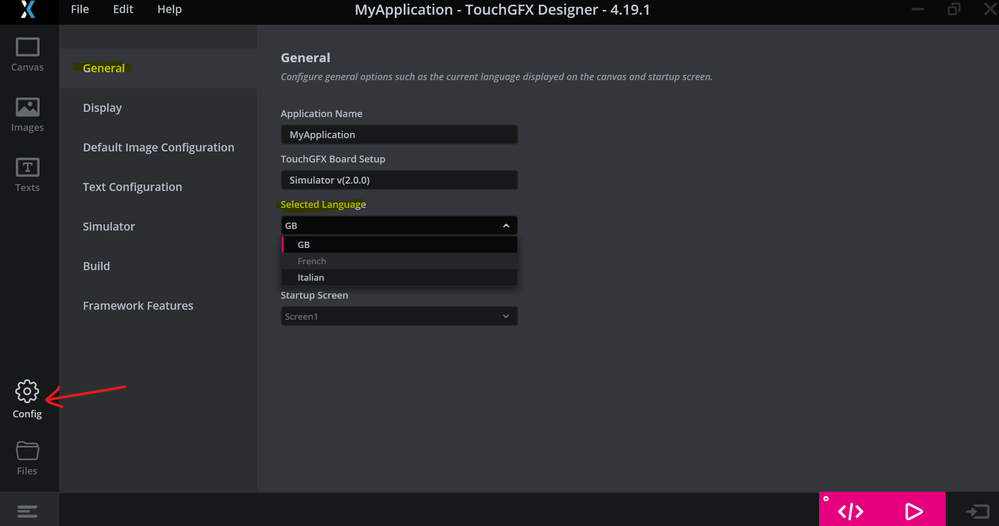Choose French from the language list

click(399, 261)
